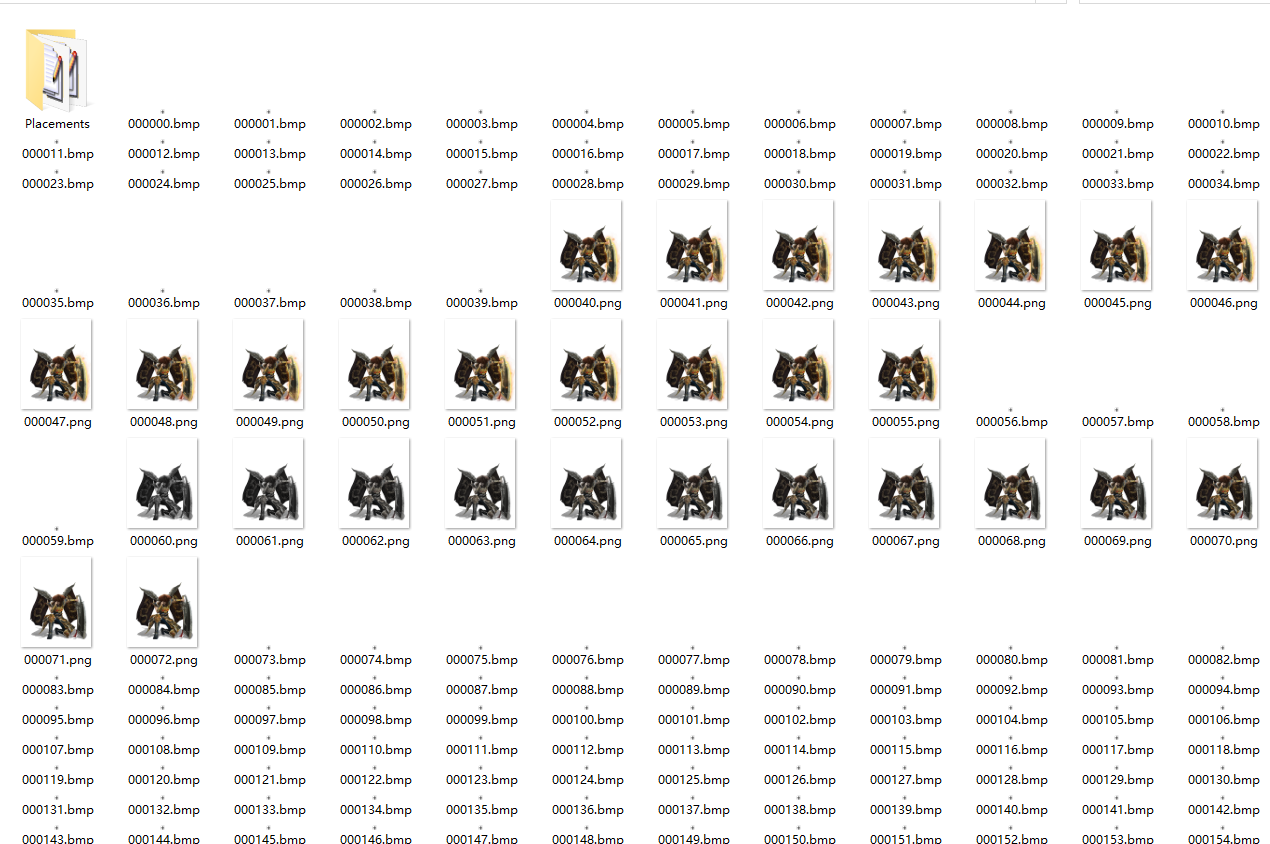Open the thumbnail for 000060.png

[163, 483]
